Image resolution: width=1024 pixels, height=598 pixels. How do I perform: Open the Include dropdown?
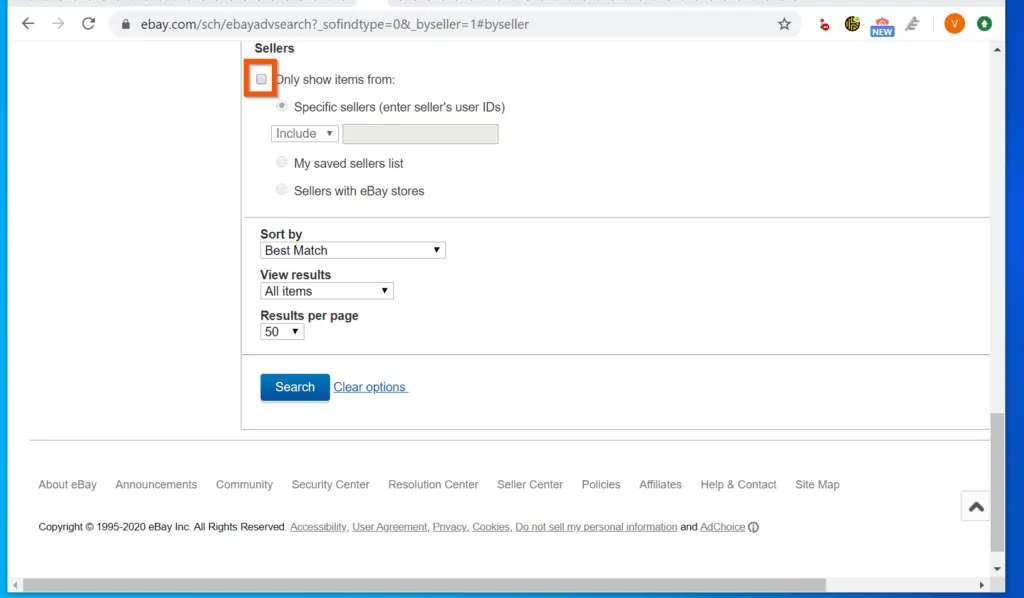pyautogui.click(x=304, y=133)
